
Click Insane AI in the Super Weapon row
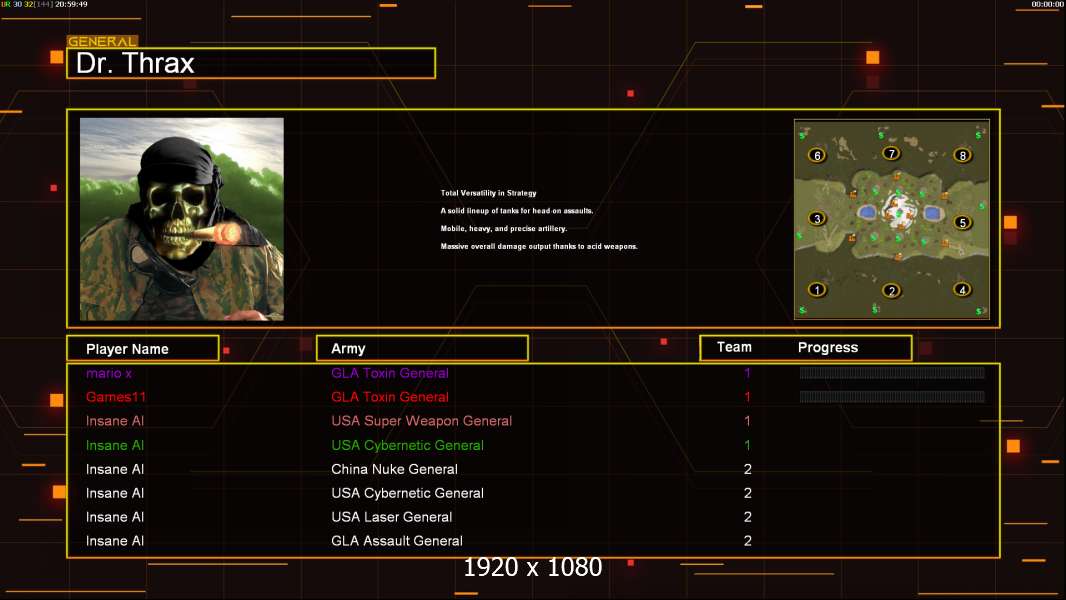(115, 421)
